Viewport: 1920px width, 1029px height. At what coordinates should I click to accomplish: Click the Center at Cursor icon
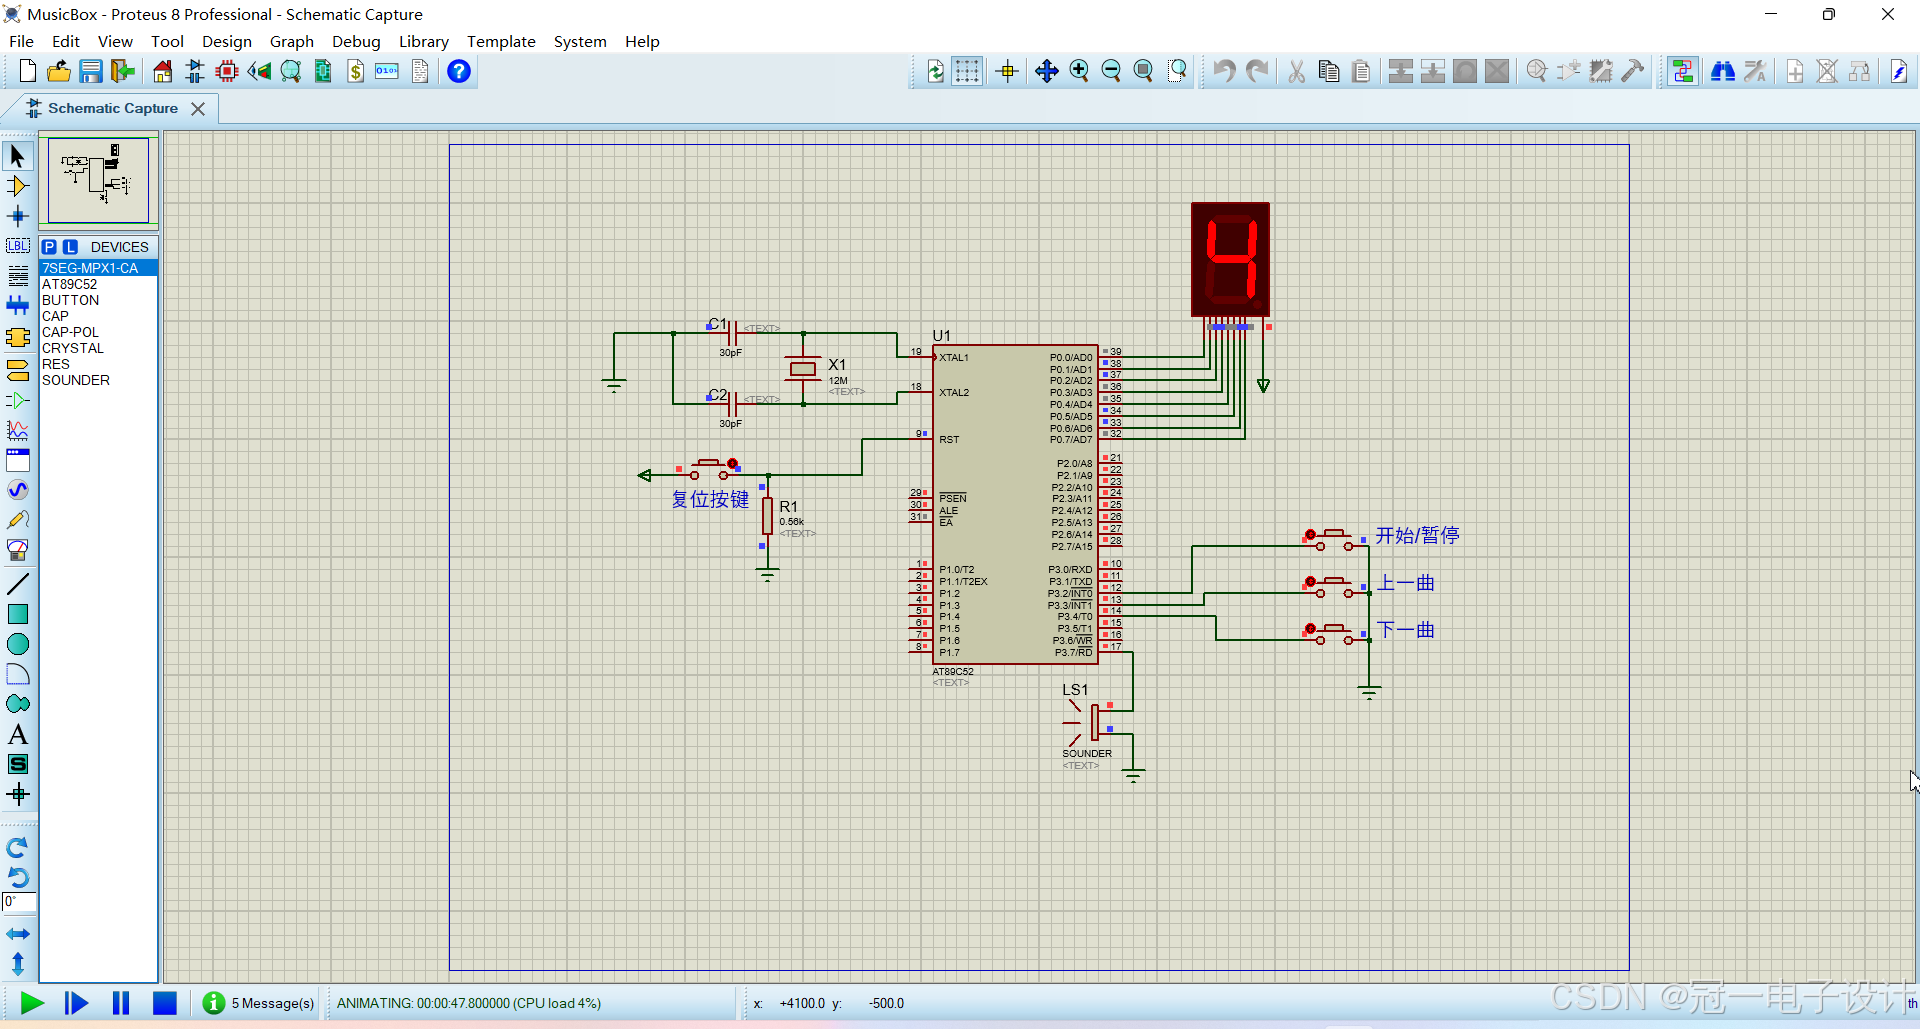tap(1047, 71)
